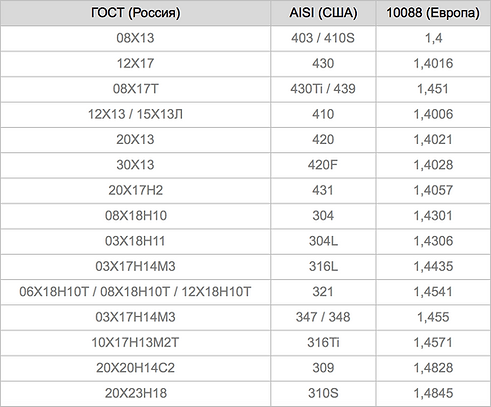Select the 1,4021 value cell
This screenshot has width=491, height=407.
[x=433, y=140]
